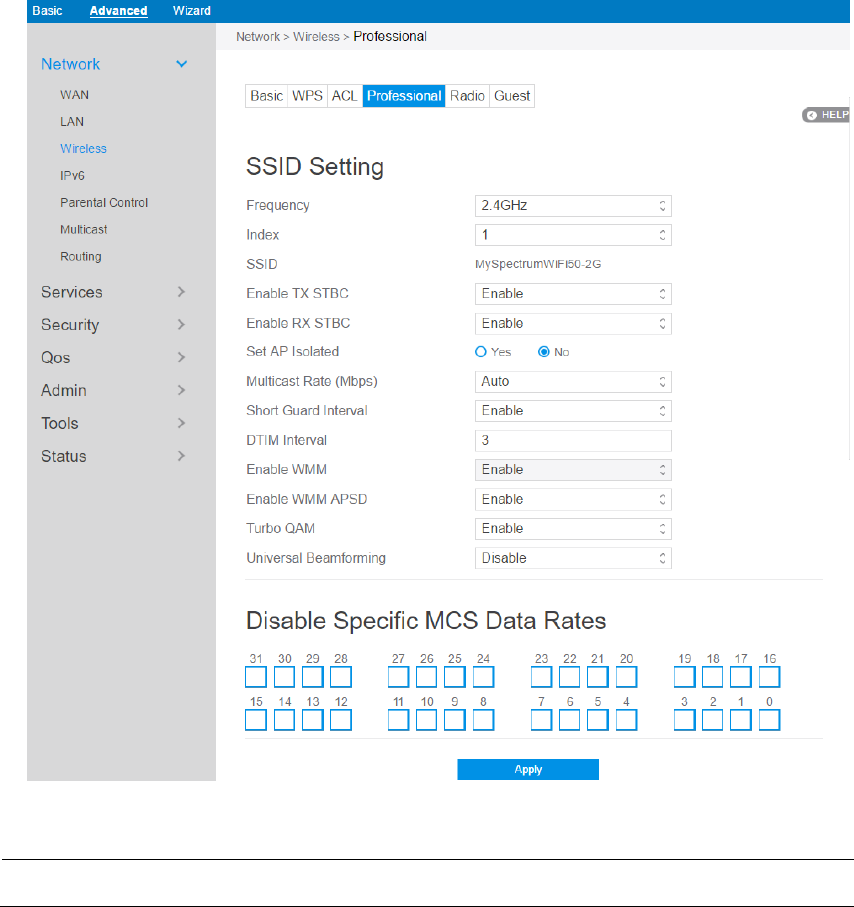Open the Wizard top menu
Image resolution: width=854 pixels, height=907 pixels.
tap(191, 11)
